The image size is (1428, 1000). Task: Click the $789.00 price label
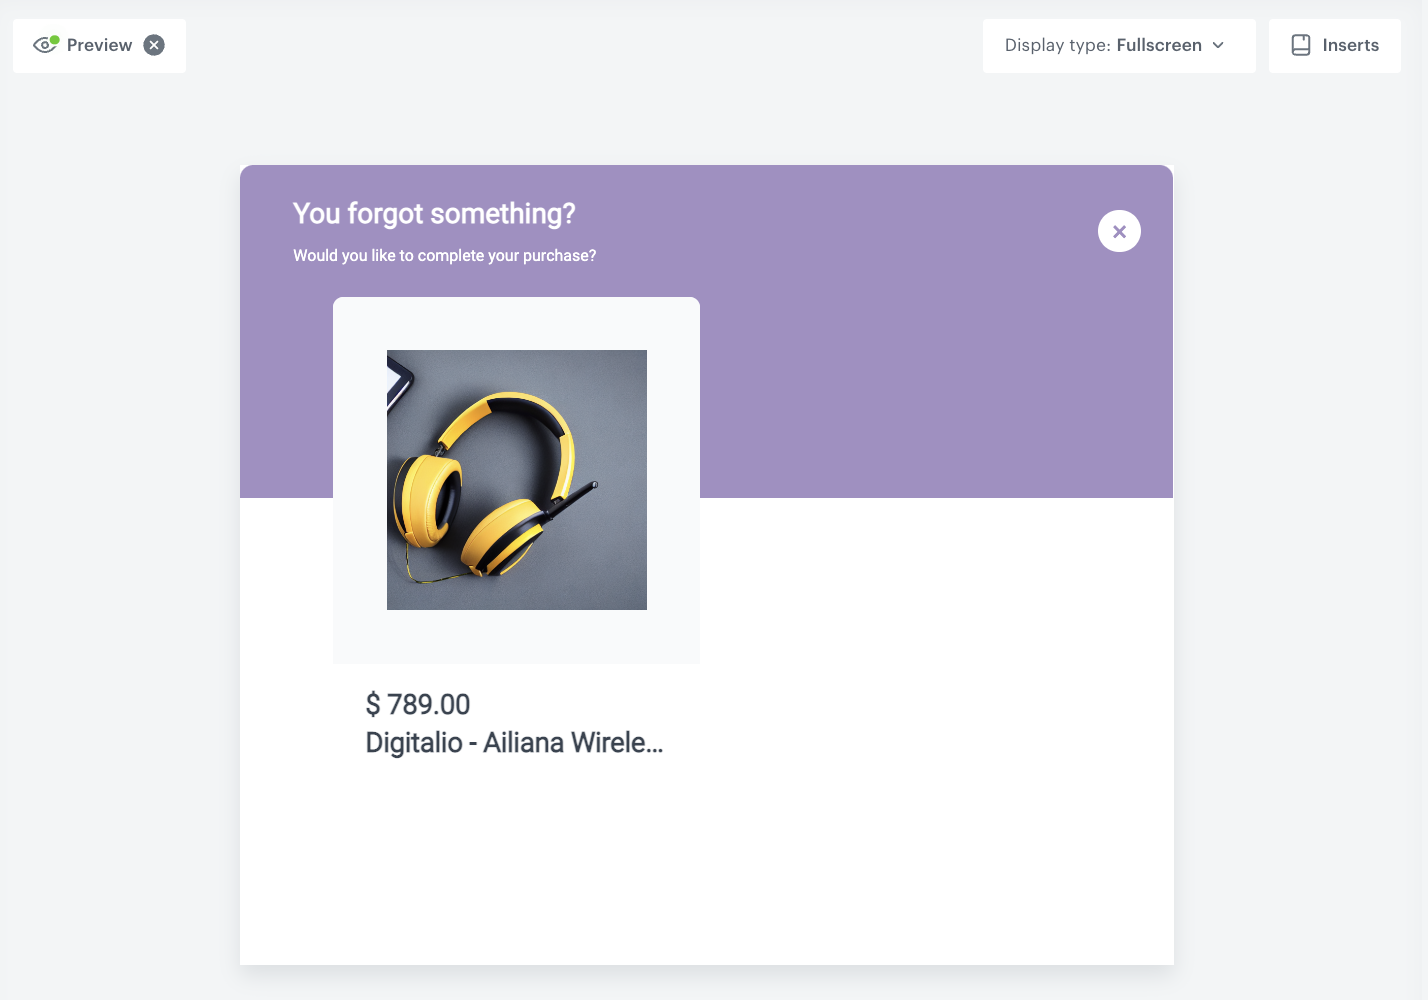tap(418, 704)
